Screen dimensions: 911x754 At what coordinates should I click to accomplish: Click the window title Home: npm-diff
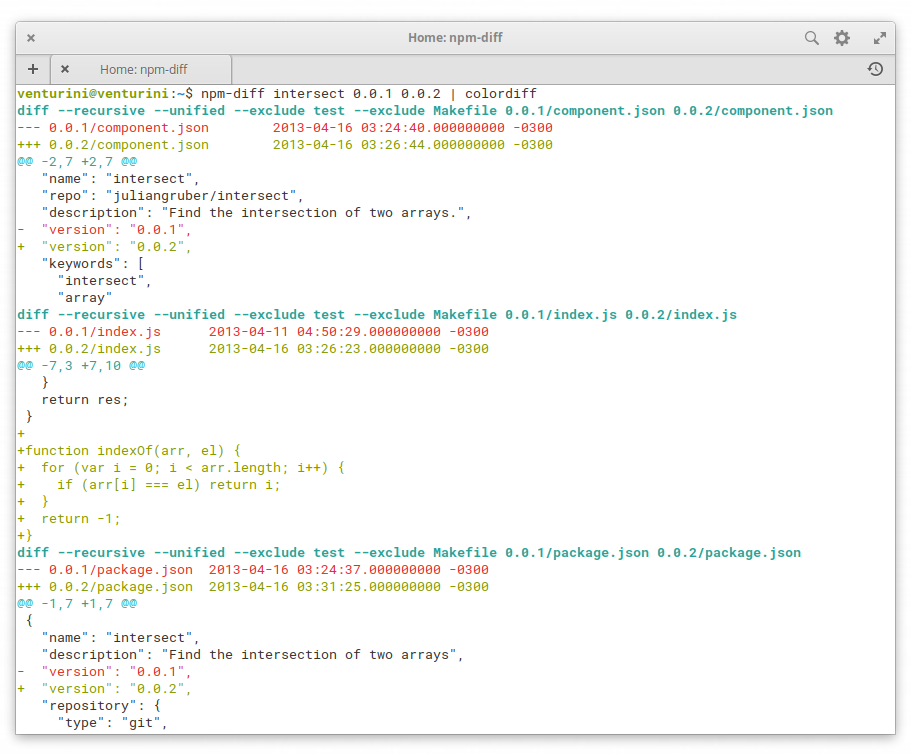click(455, 38)
